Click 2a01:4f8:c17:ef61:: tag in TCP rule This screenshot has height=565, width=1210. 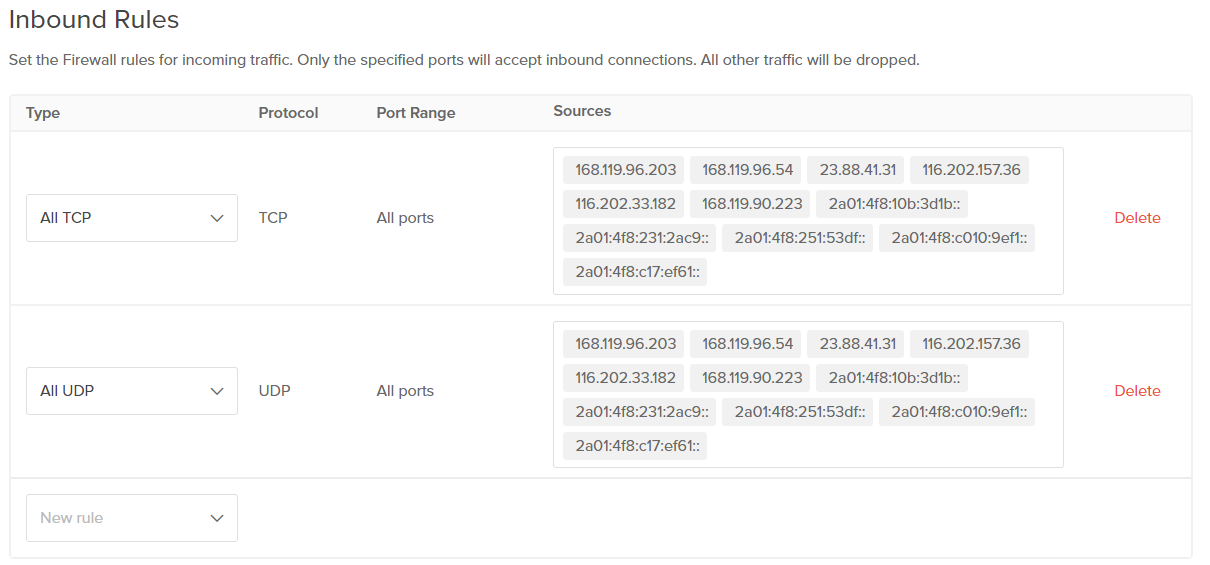[634, 272]
